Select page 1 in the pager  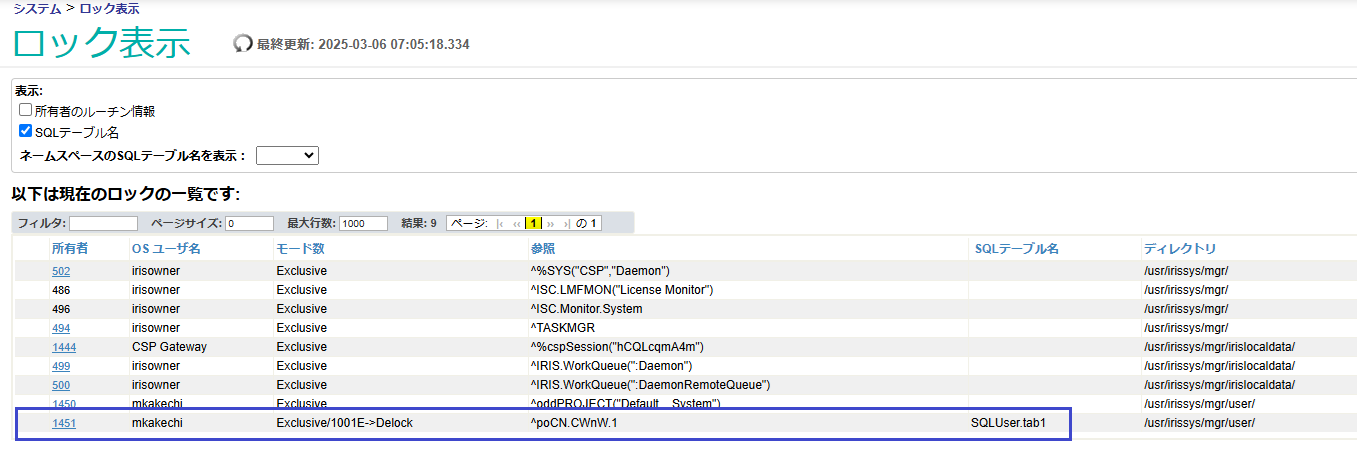coord(534,223)
